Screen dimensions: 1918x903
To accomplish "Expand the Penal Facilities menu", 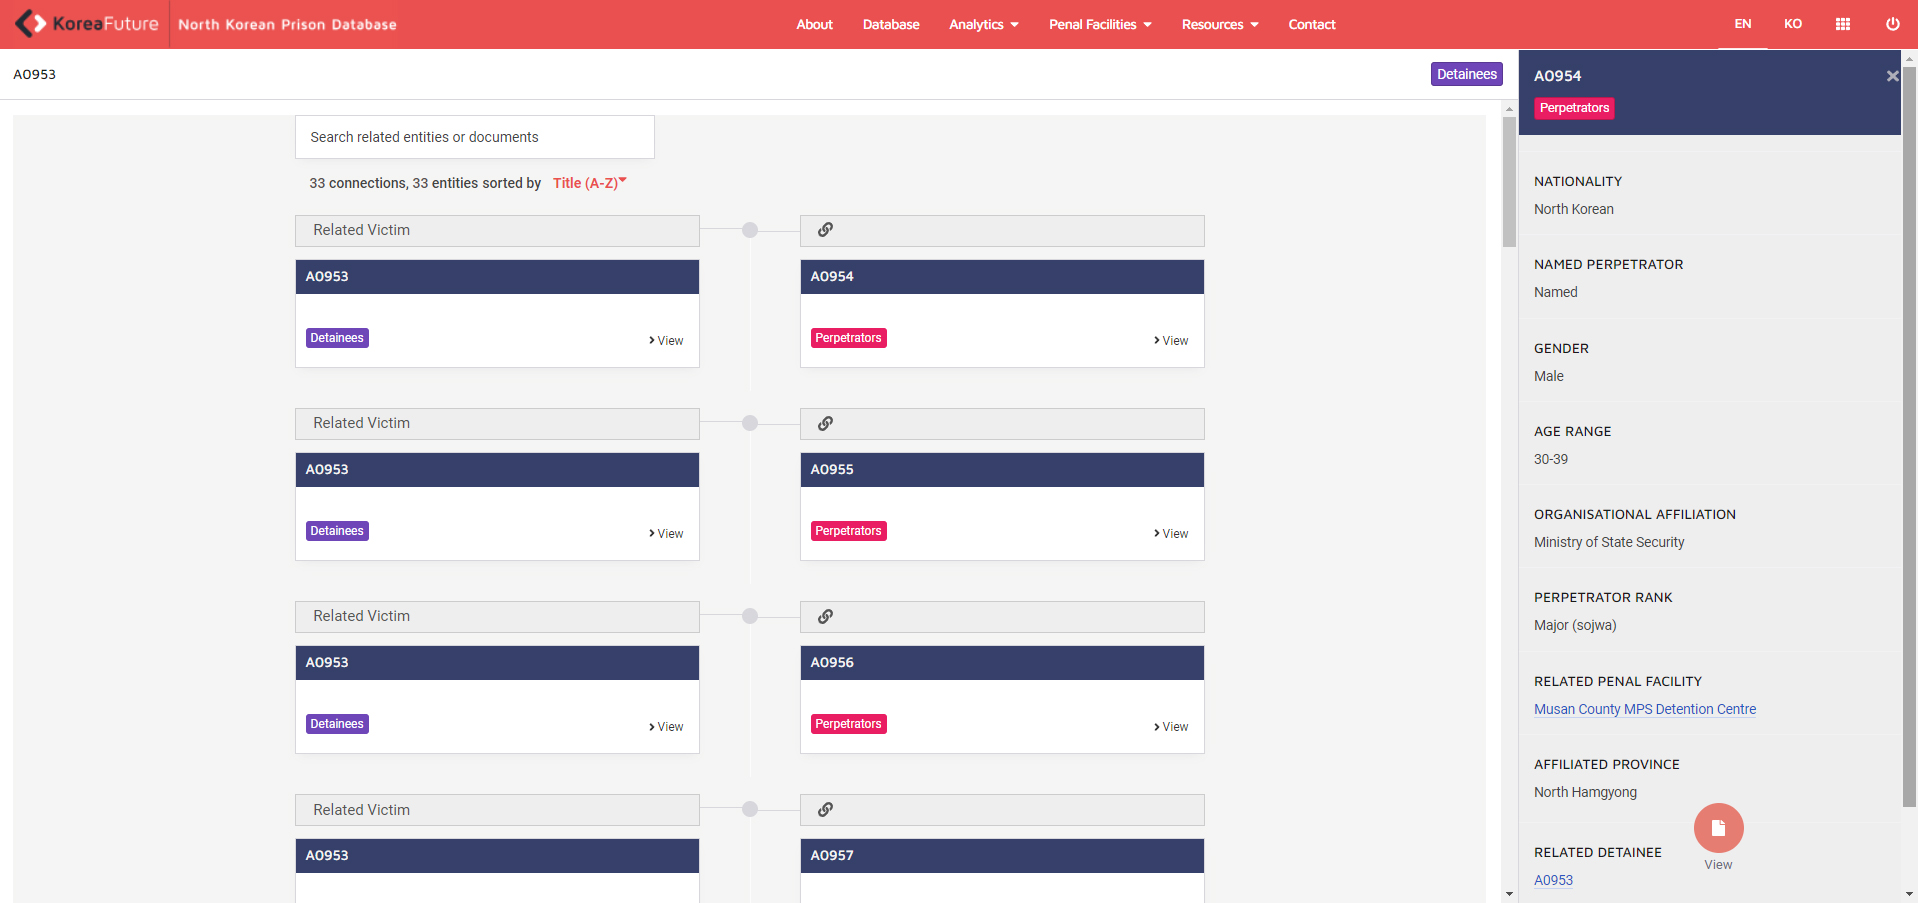I will coord(1099,24).
